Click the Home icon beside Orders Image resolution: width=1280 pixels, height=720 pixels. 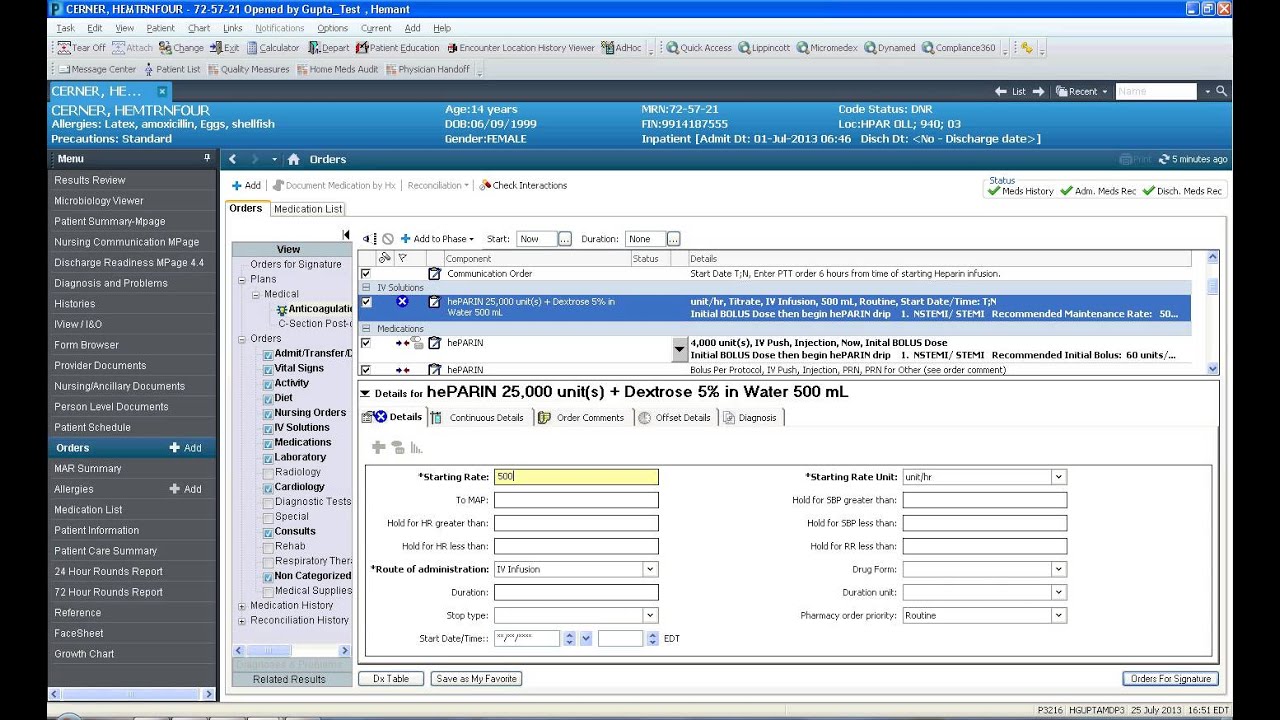[x=293, y=159]
